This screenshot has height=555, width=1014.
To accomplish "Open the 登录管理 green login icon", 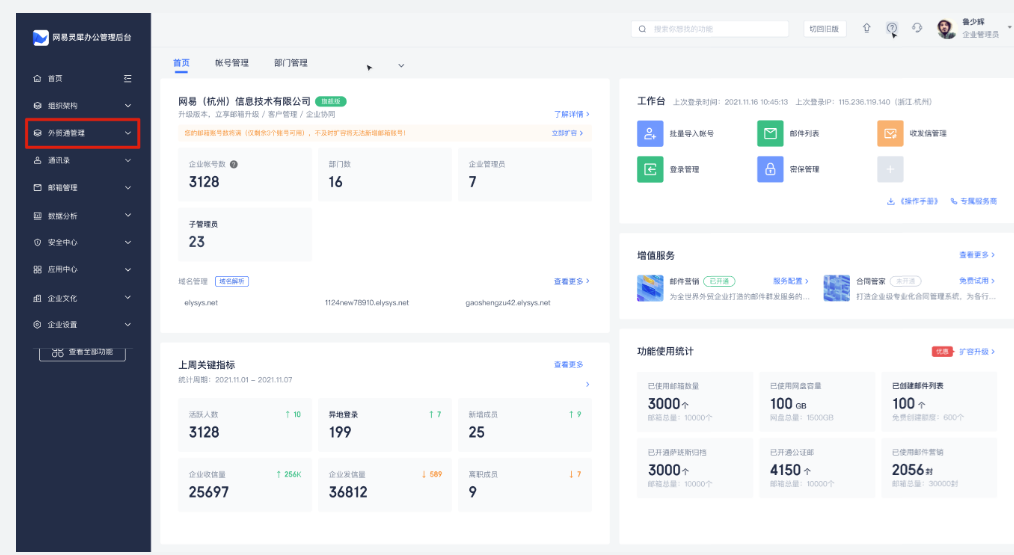I will coord(650,169).
